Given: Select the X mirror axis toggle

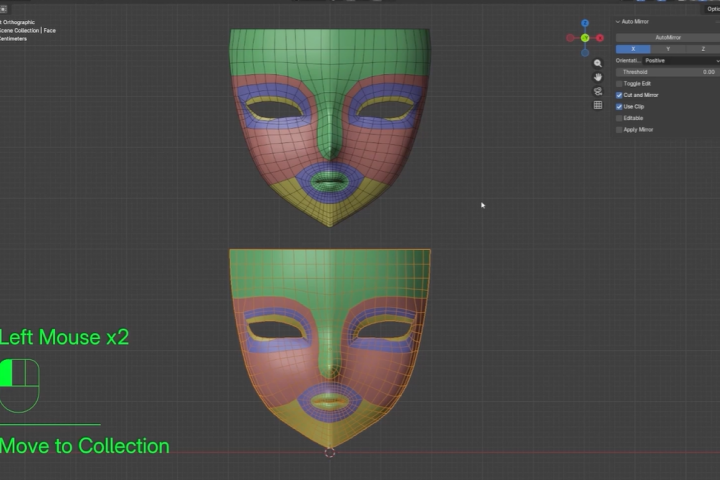Looking at the screenshot, I should click(633, 49).
